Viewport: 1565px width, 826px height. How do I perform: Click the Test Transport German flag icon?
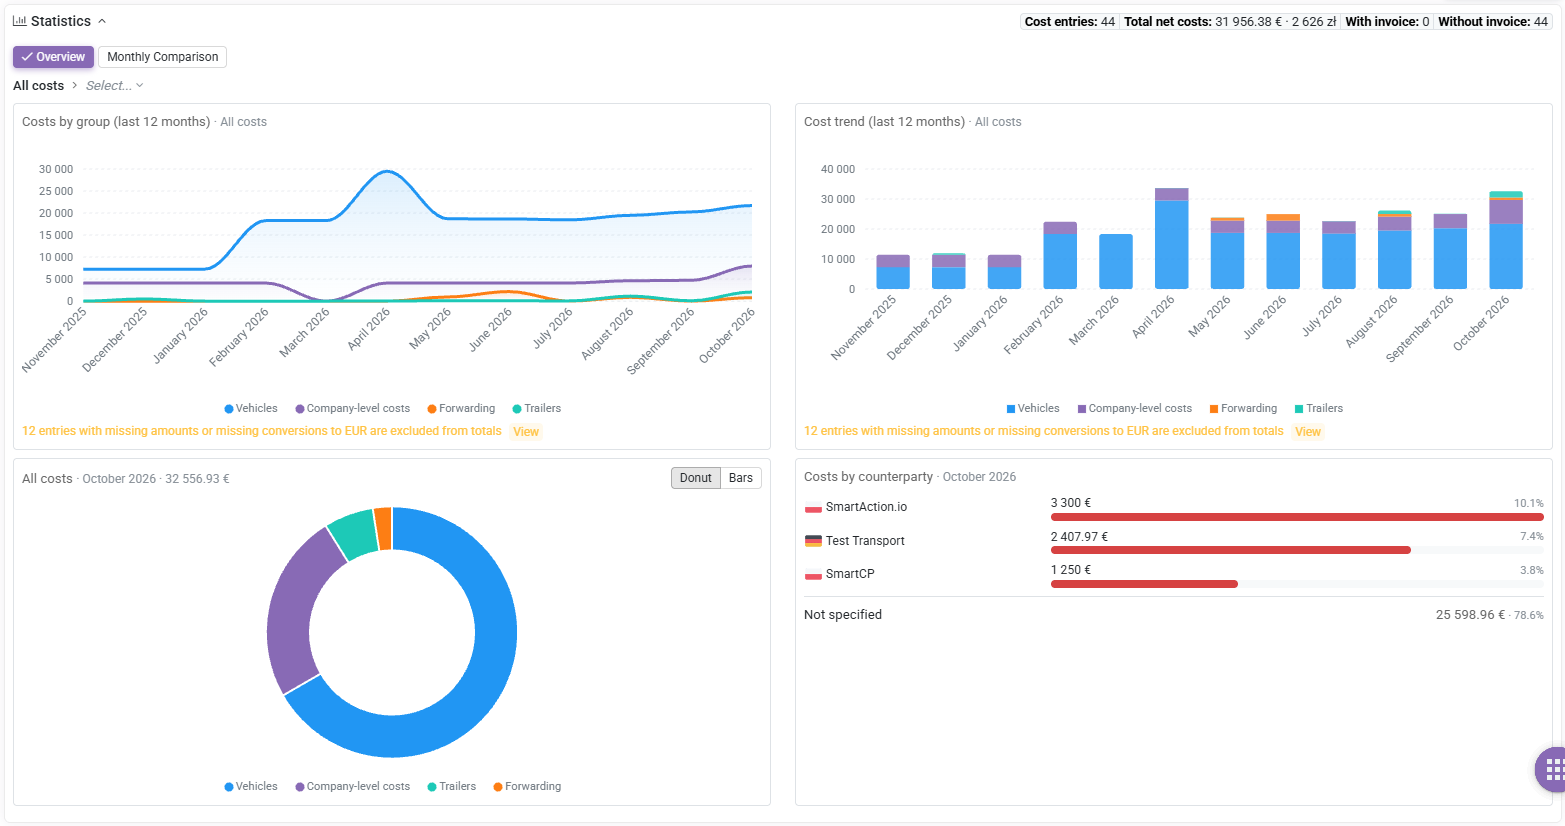[x=813, y=541]
